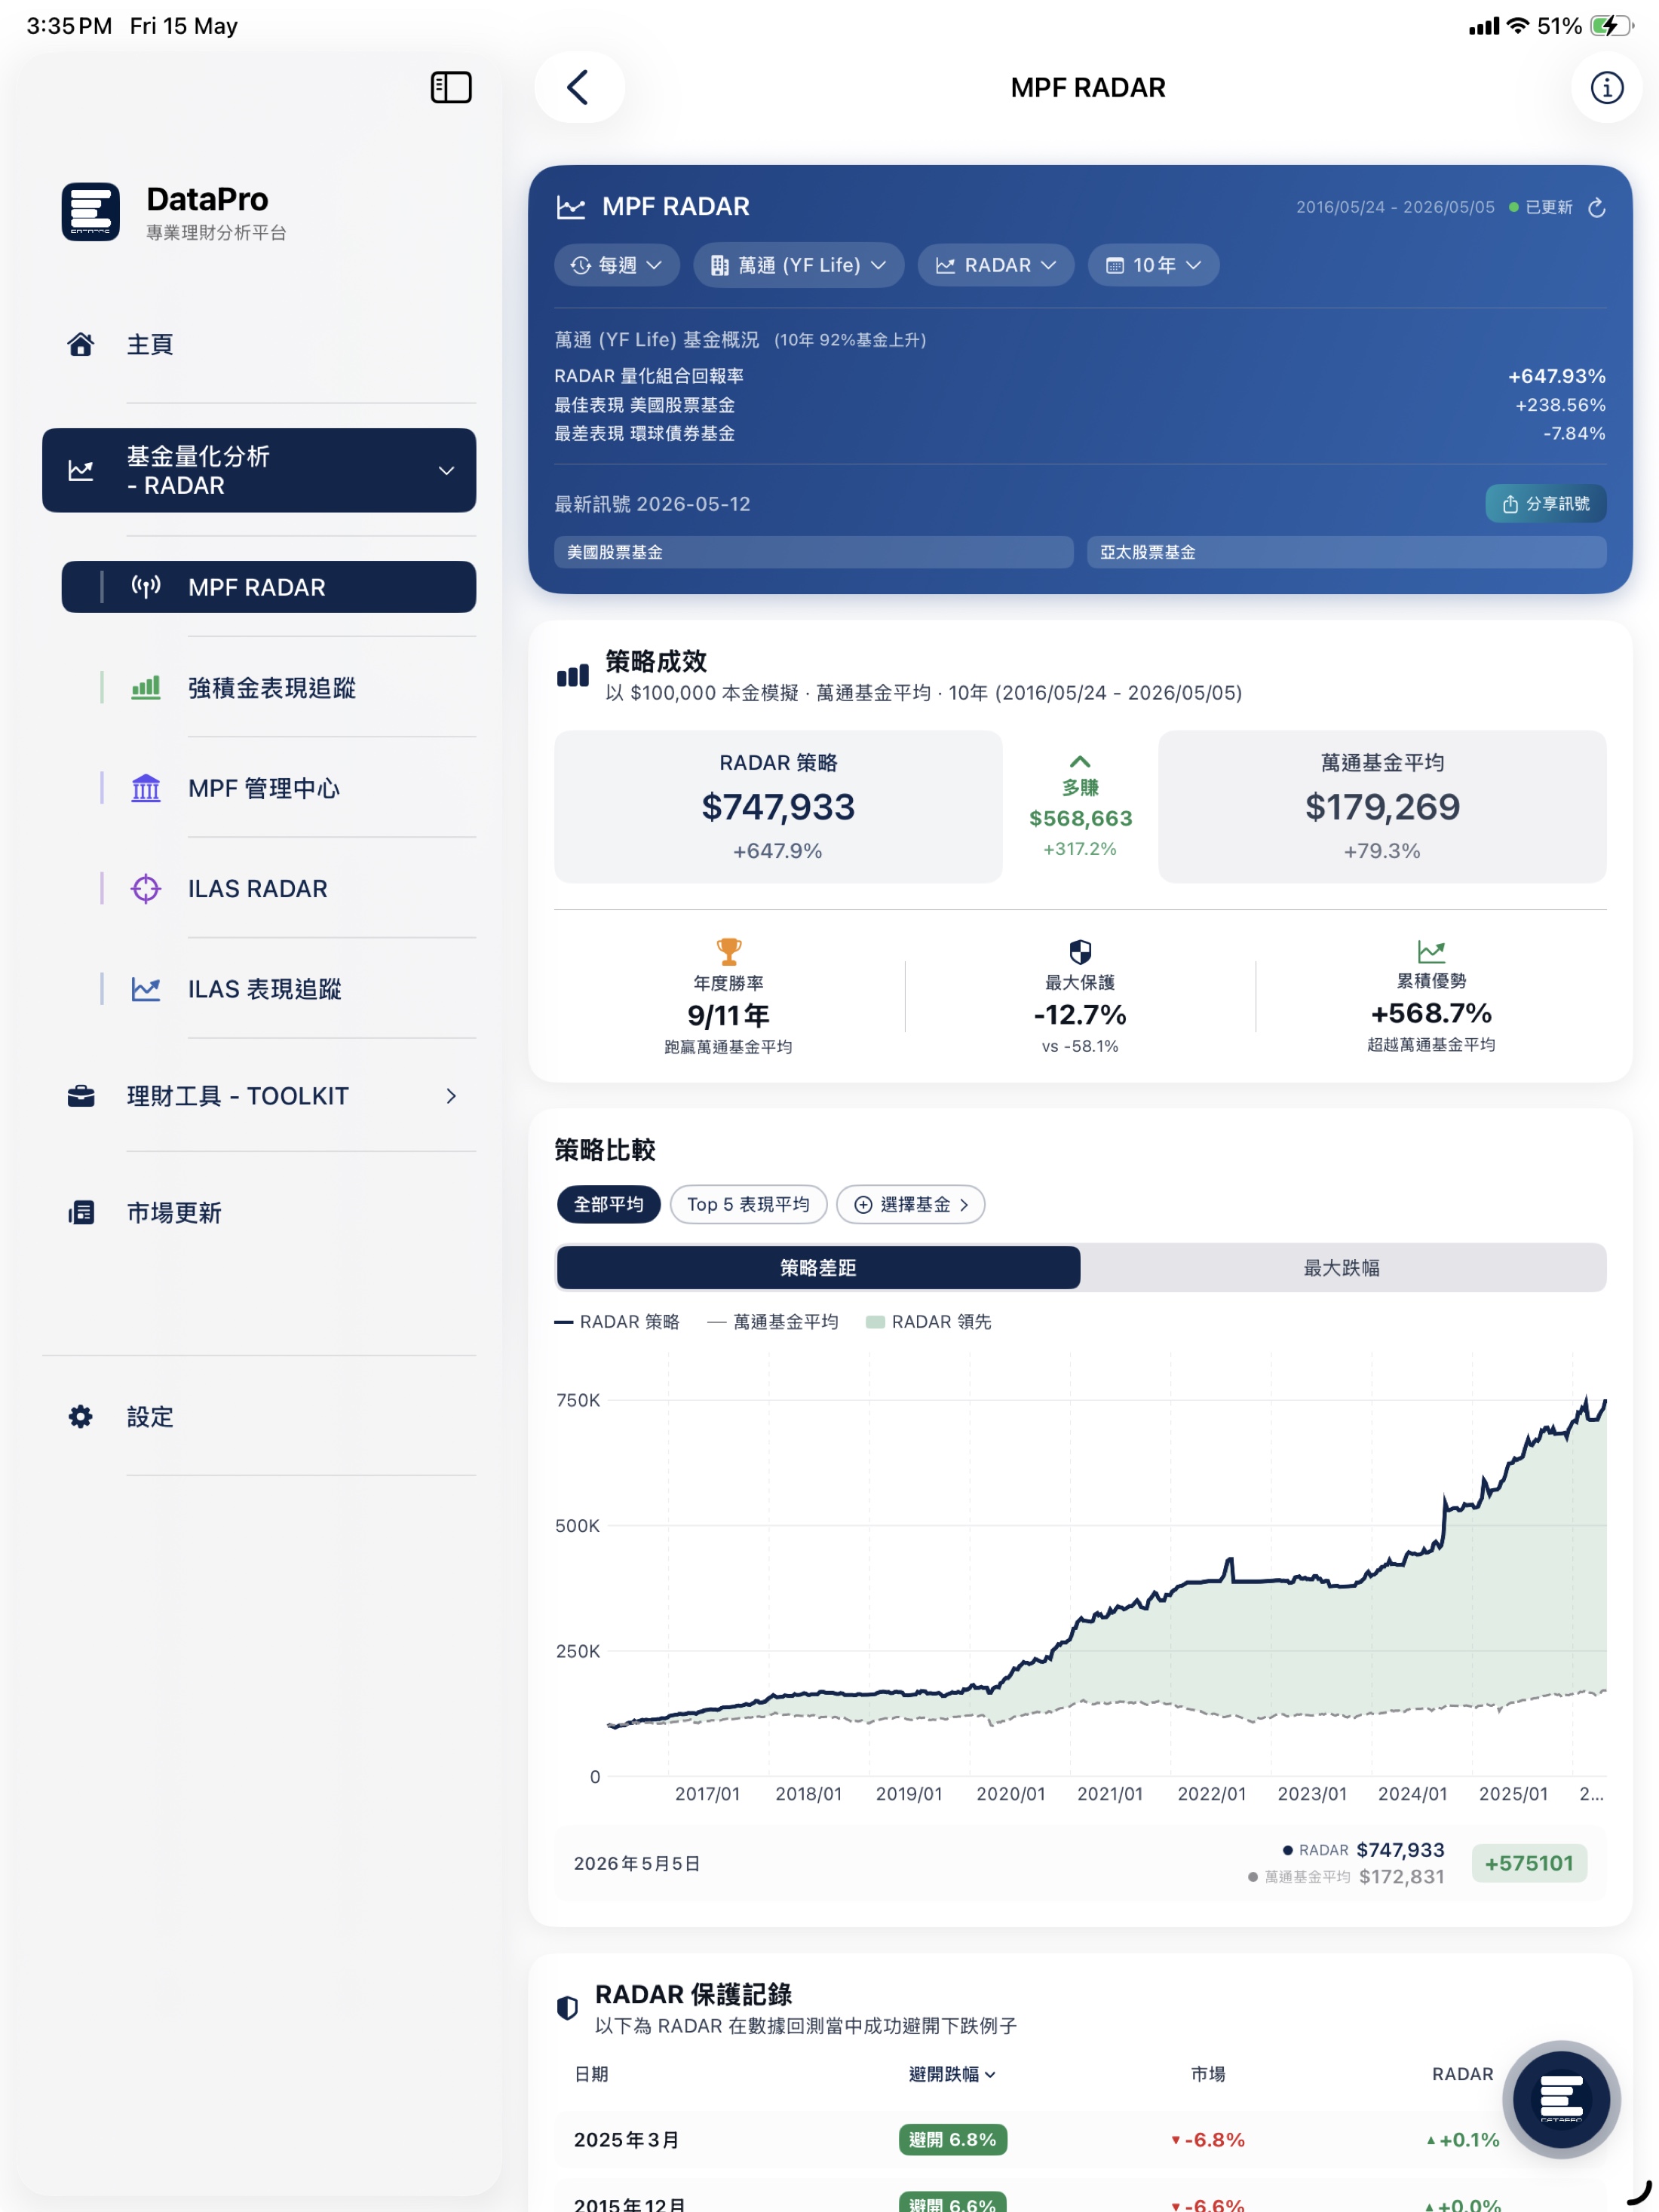Screen dimensions: 1659x2212
Task: Open 主頁 home icon
Action: tap(81, 344)
